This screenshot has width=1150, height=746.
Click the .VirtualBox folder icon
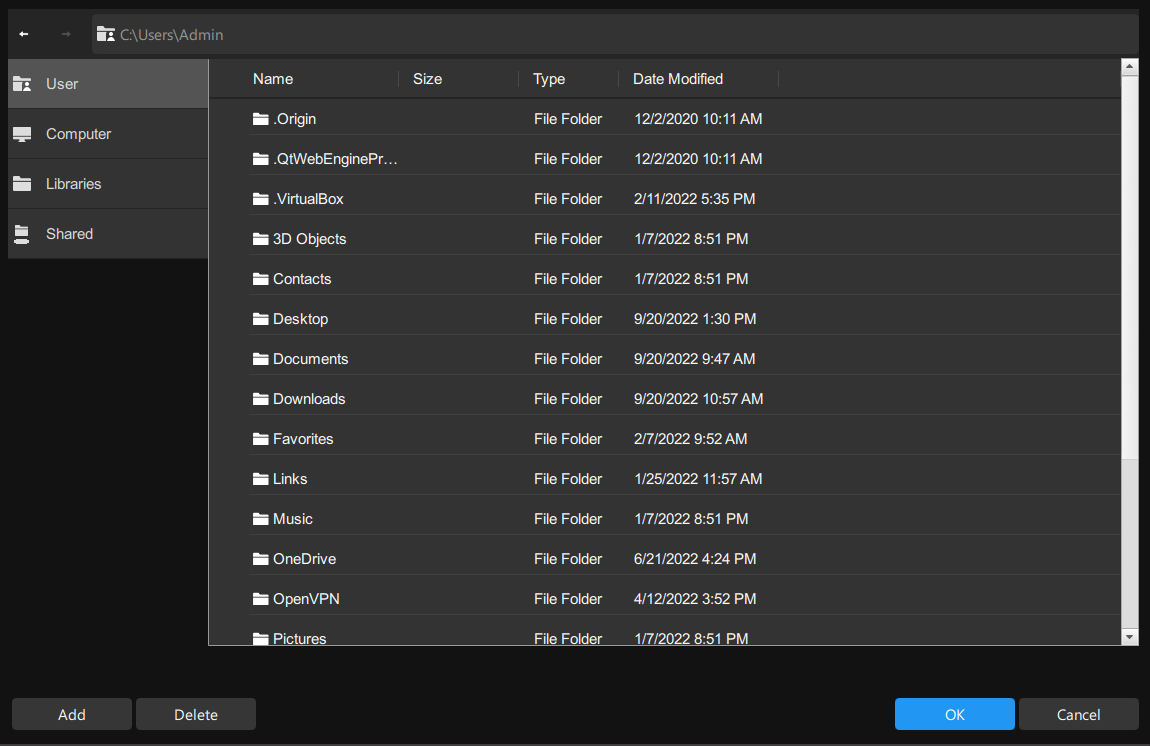coord(261,199)
